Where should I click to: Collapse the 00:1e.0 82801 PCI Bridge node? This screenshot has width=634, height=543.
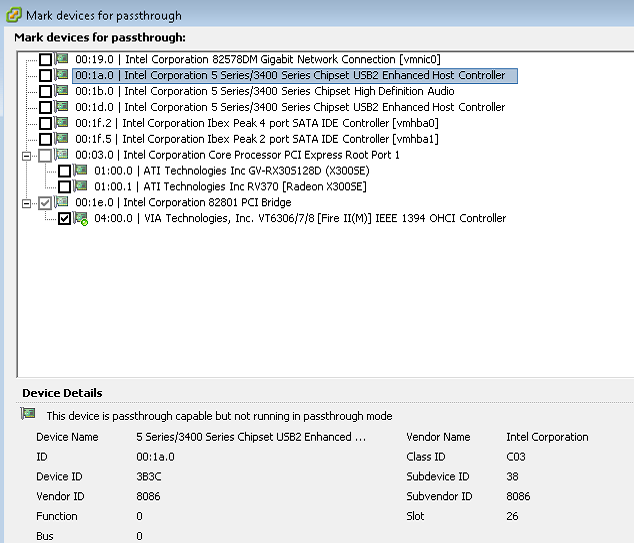(27, 203)
